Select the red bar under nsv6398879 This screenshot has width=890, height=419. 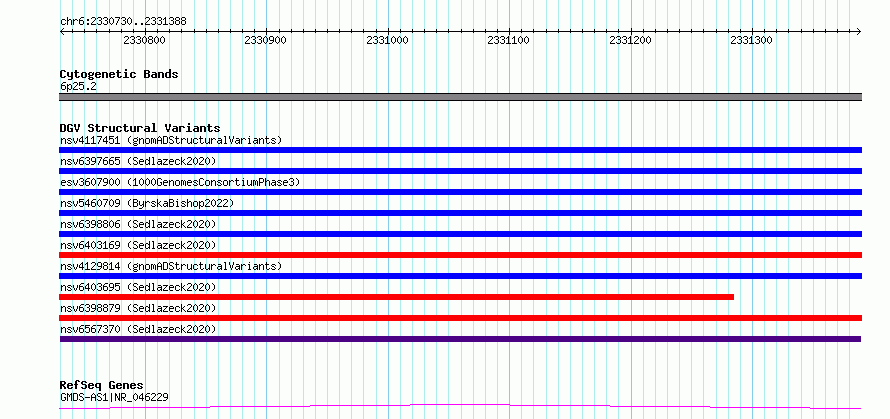tap(460, 318)
